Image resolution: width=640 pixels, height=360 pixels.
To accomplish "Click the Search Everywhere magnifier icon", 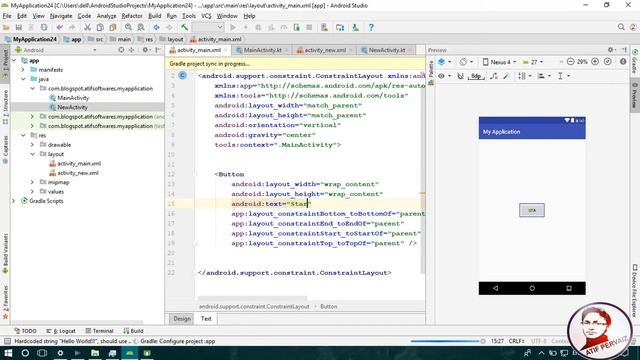I will click(x=621, y=27).
